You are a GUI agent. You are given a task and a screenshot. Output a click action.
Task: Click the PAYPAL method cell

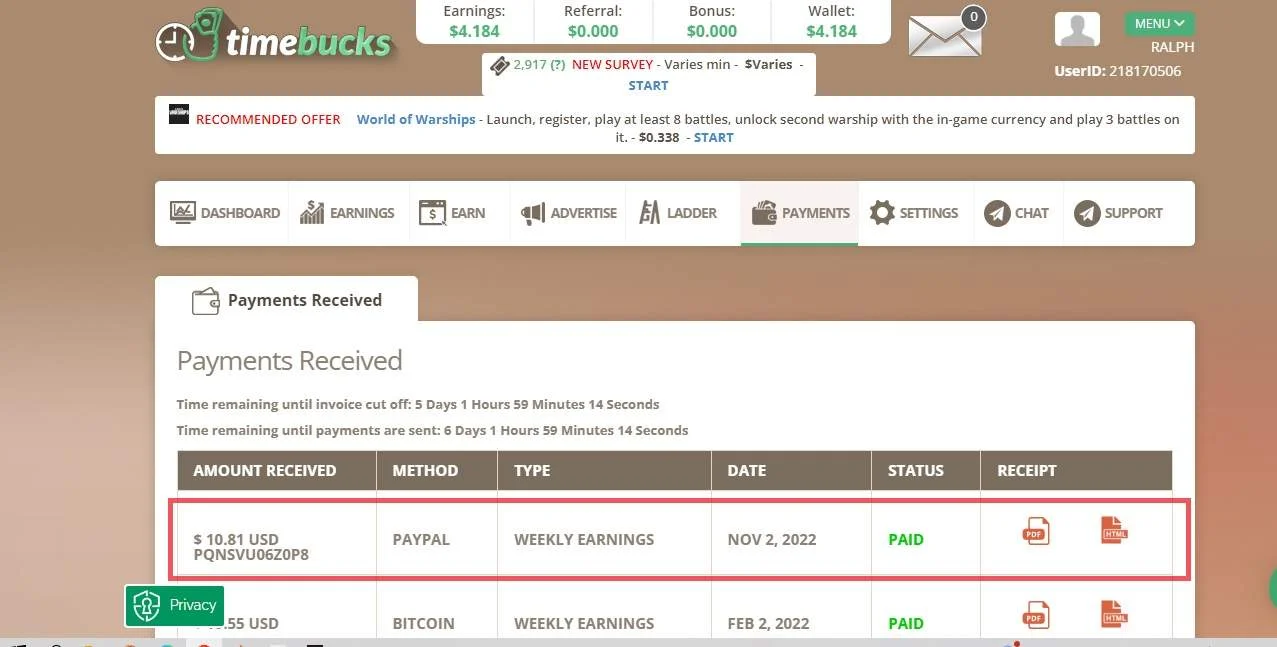tap(421, 539)
